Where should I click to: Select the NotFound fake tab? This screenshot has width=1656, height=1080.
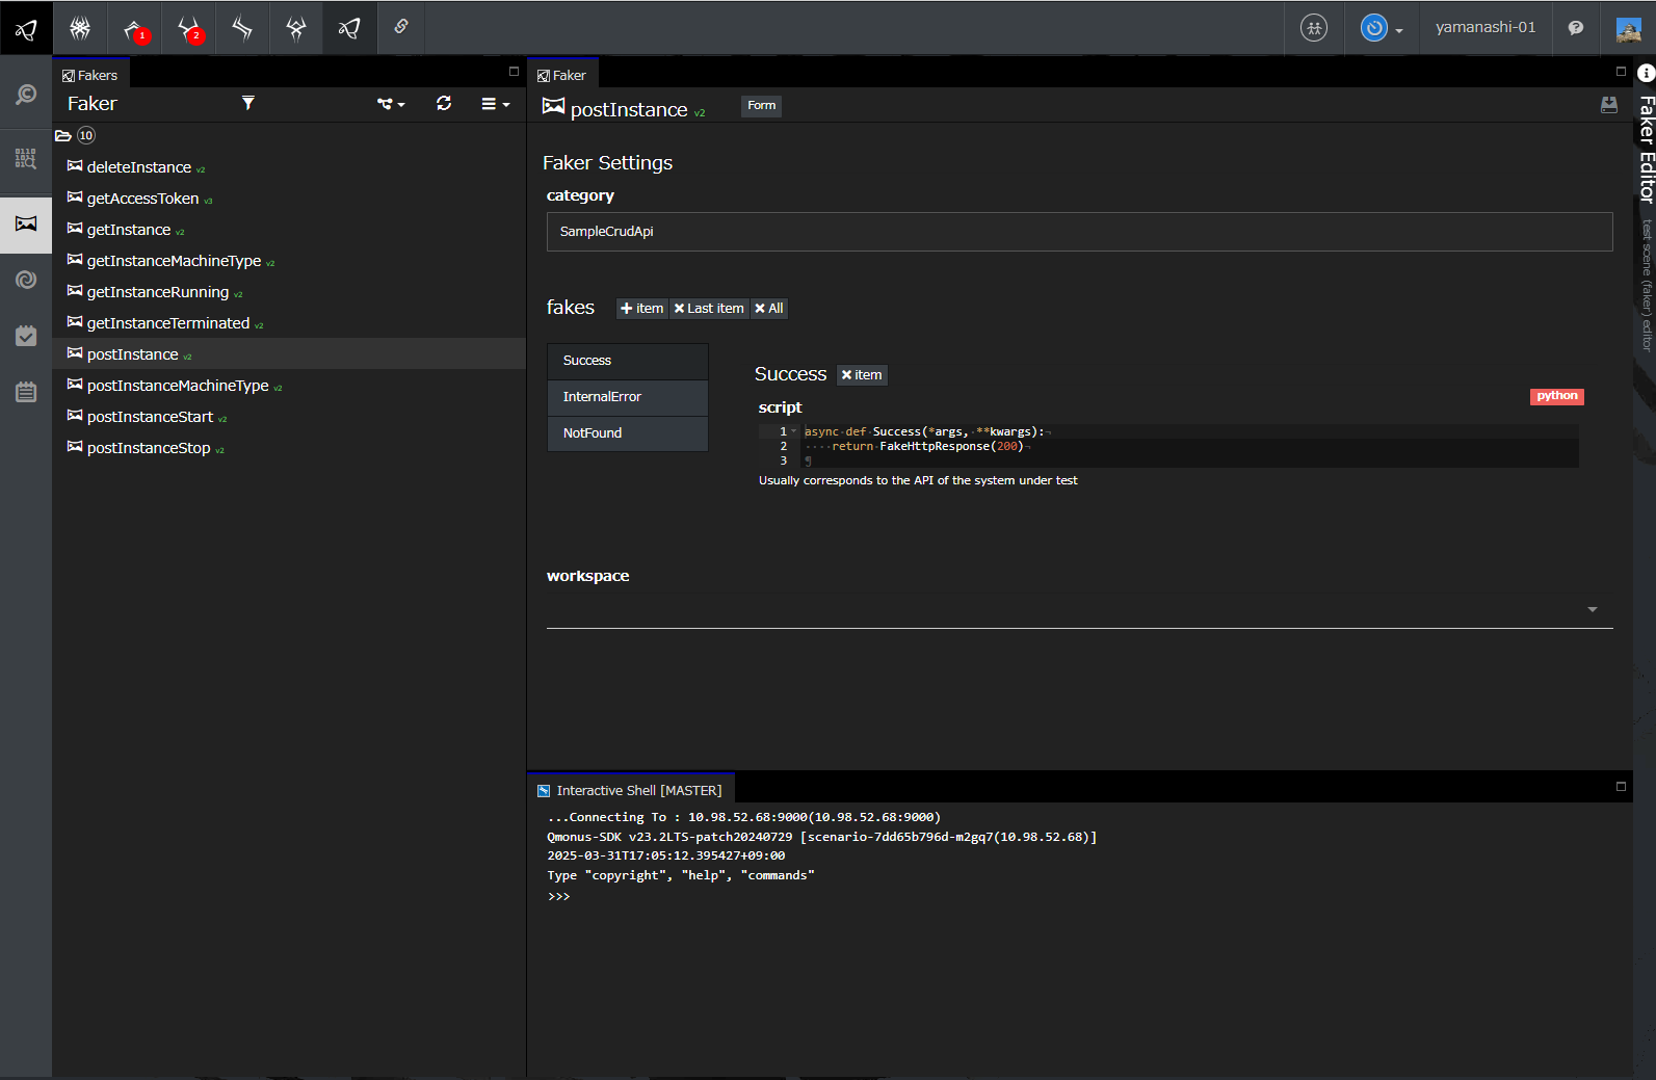click(627, 433)
